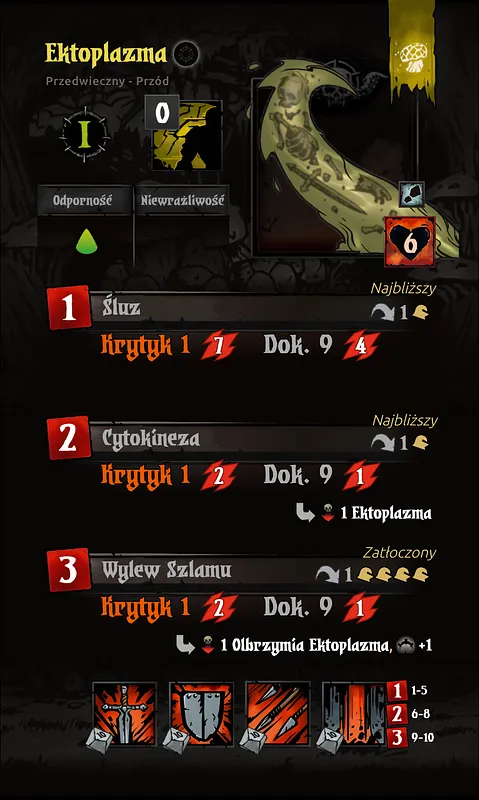Click the yellow terrain tile showing 0
479x800 pixels.
pyautogui.click(x=184, y=134)
